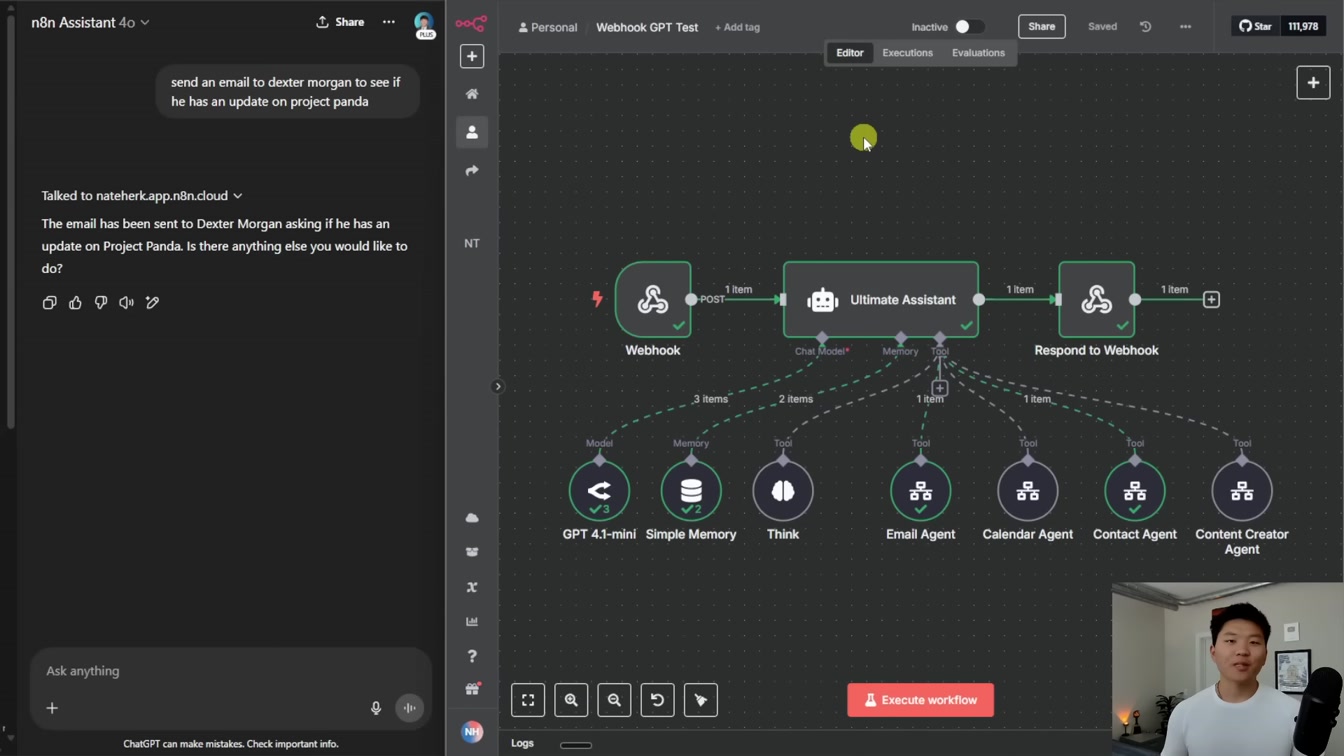
Task: Give thumbs down to the response
Action: (x=101, y=303)
